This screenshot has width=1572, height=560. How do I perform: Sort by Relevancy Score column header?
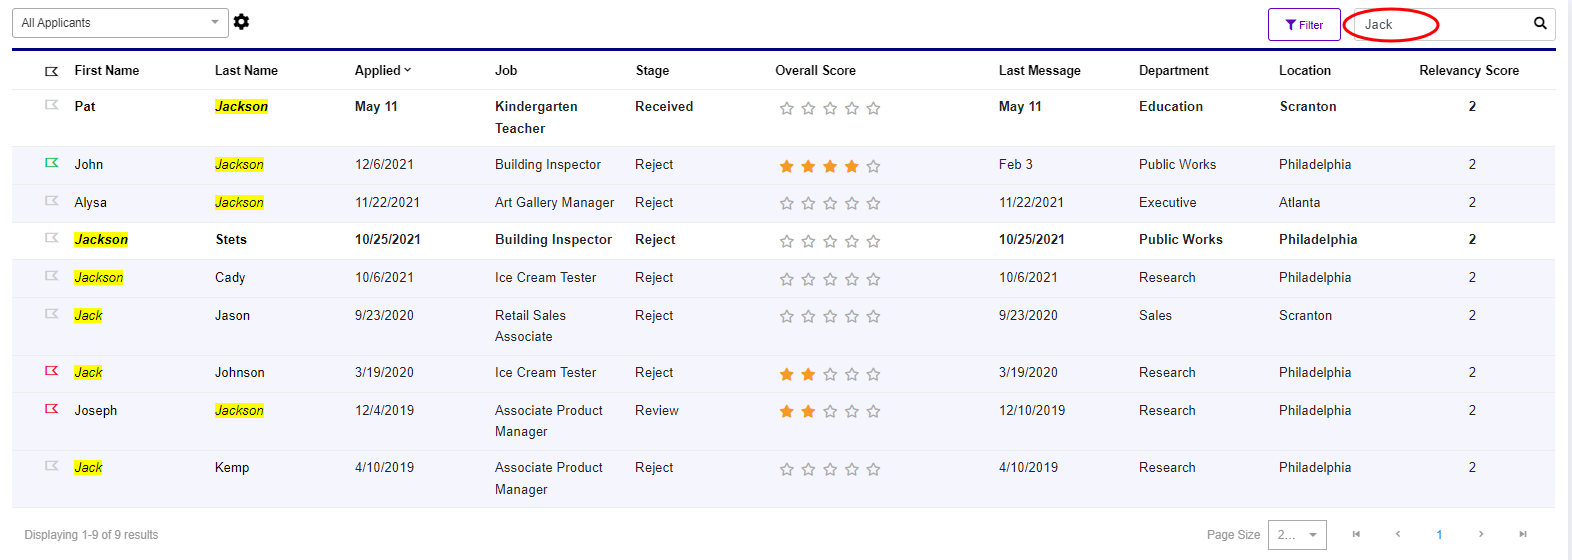pos(1469,70)
